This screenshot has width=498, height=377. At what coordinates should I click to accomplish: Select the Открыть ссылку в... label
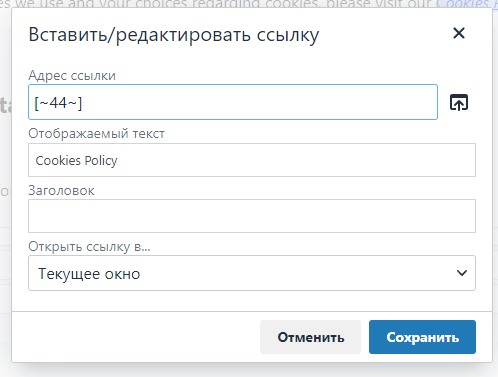(89, 247)
